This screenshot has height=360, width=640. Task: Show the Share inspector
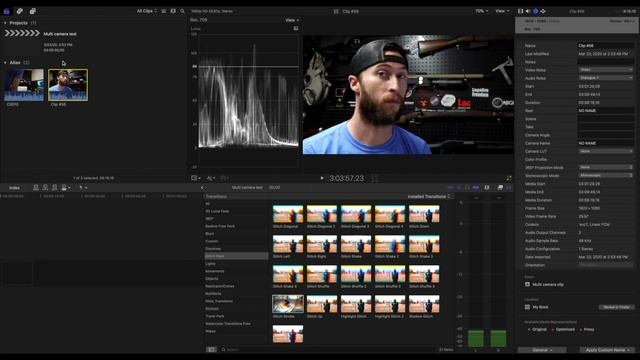coord(543,11)
